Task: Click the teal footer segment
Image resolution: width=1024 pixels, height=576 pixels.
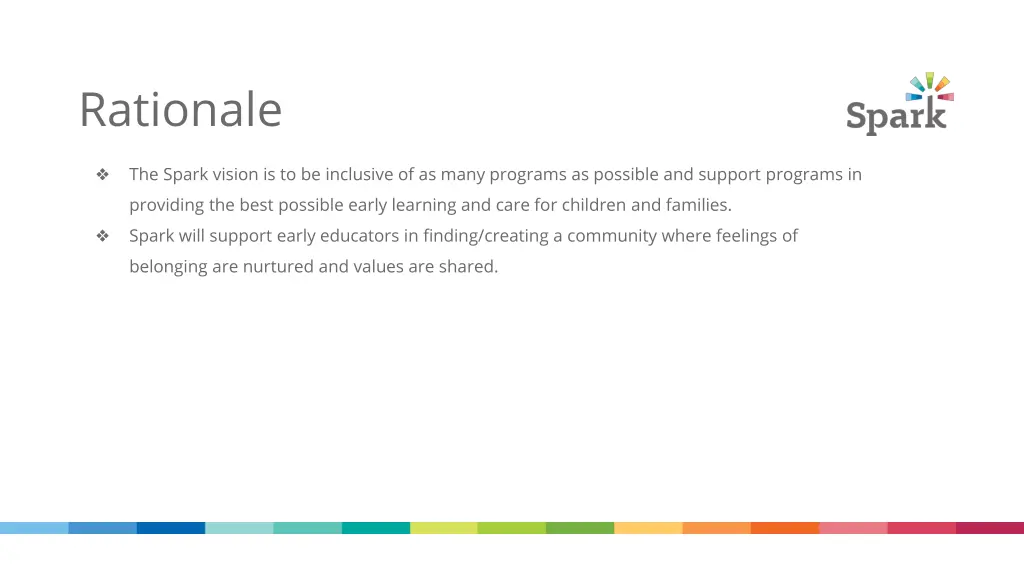Action: point(376,528)
